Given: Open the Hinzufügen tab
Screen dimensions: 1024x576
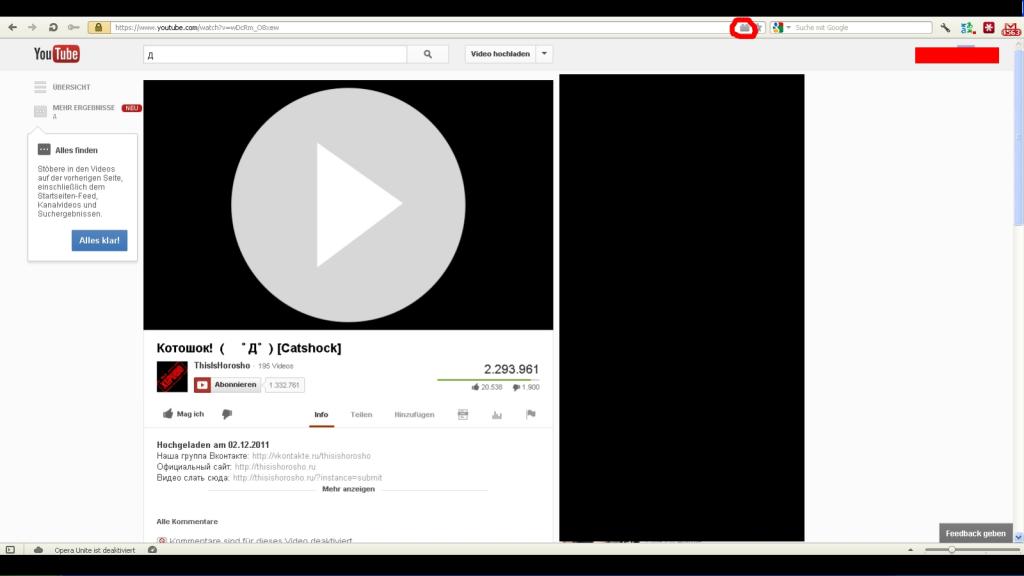Looking at the screenshot, I should click(414, 414).
